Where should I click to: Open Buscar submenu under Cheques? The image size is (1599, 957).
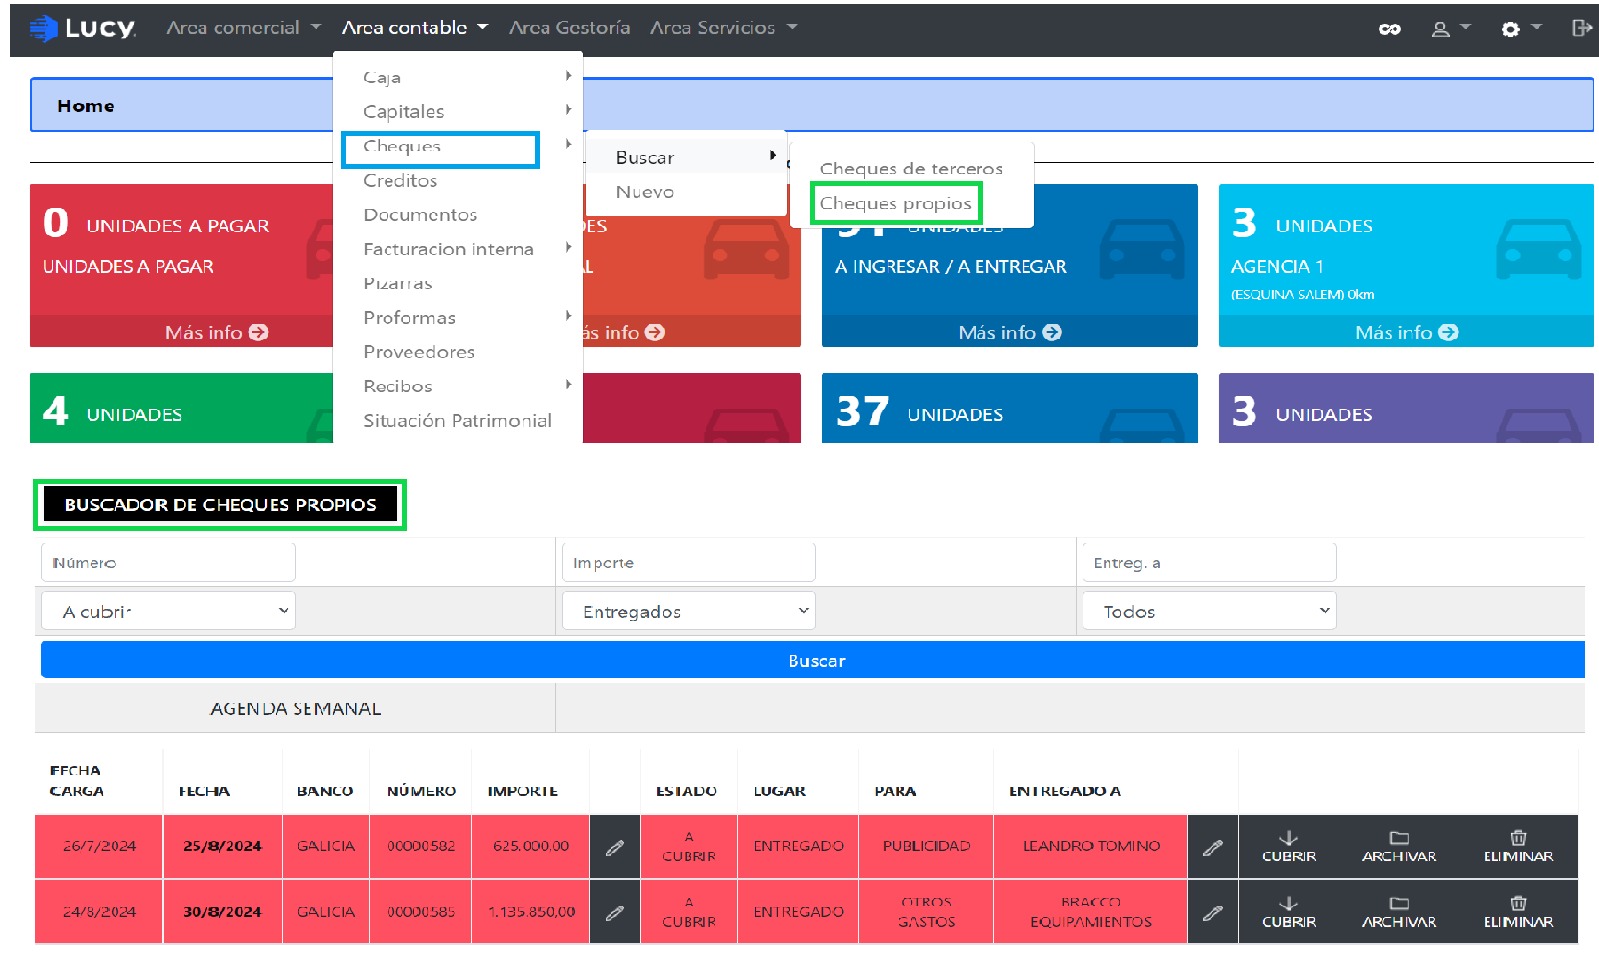[x=686, y=157]
